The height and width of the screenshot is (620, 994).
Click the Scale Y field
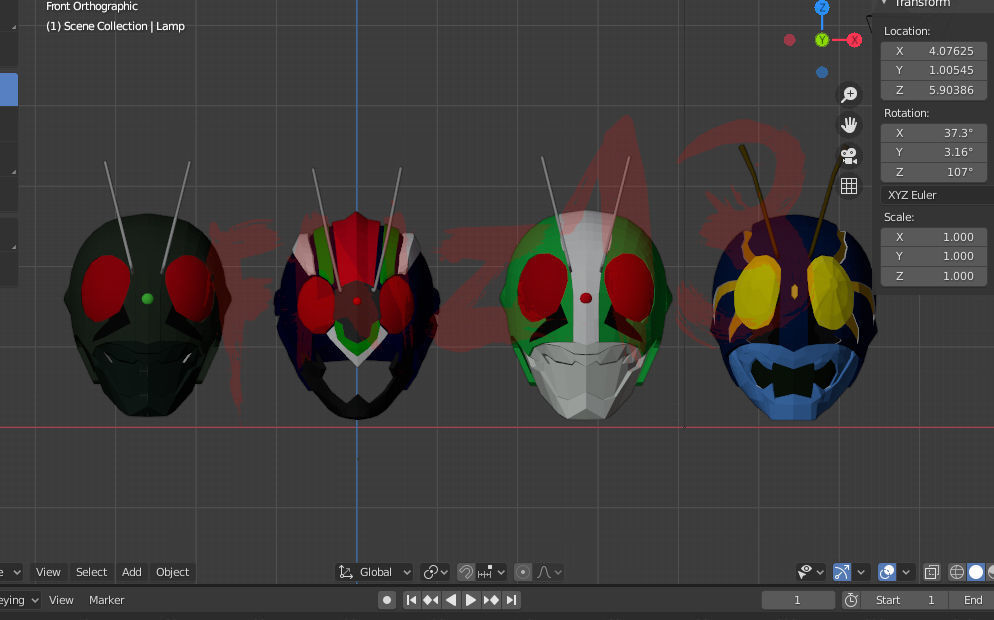click(934, 256)
